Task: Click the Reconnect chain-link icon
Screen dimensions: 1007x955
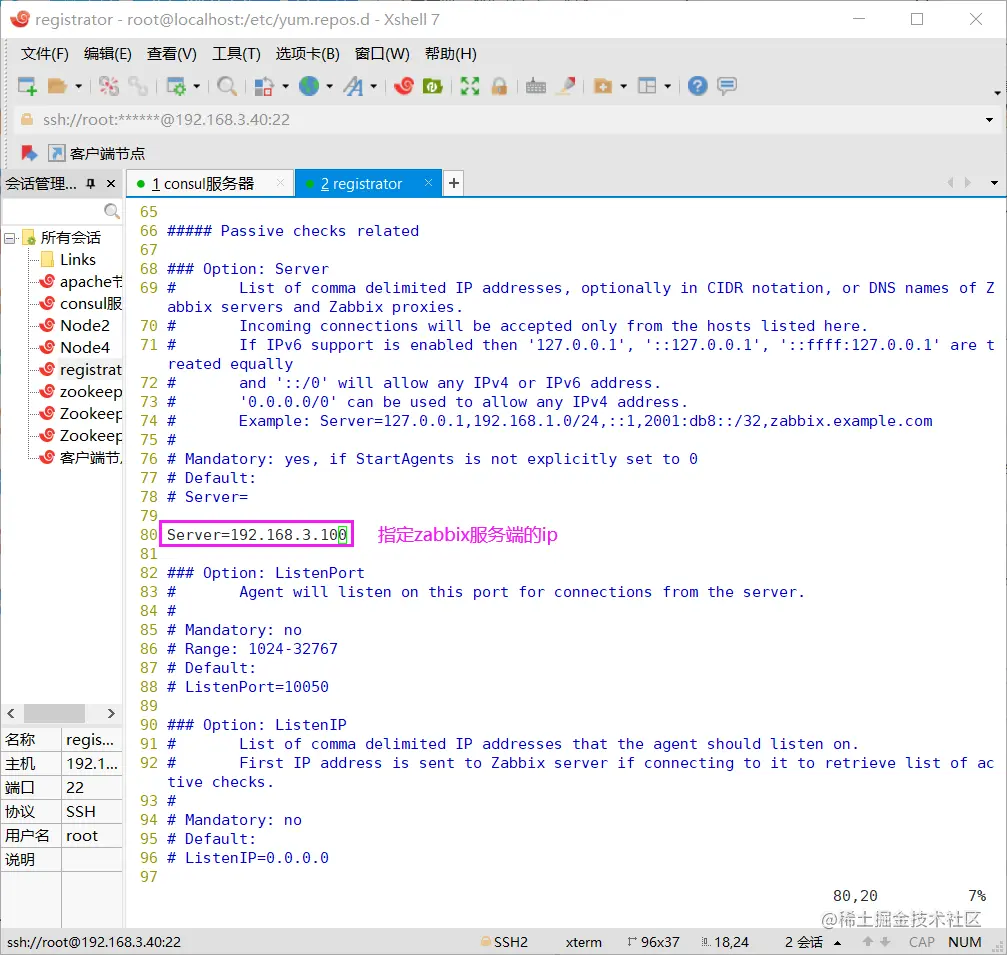Action: coord(137,85)
